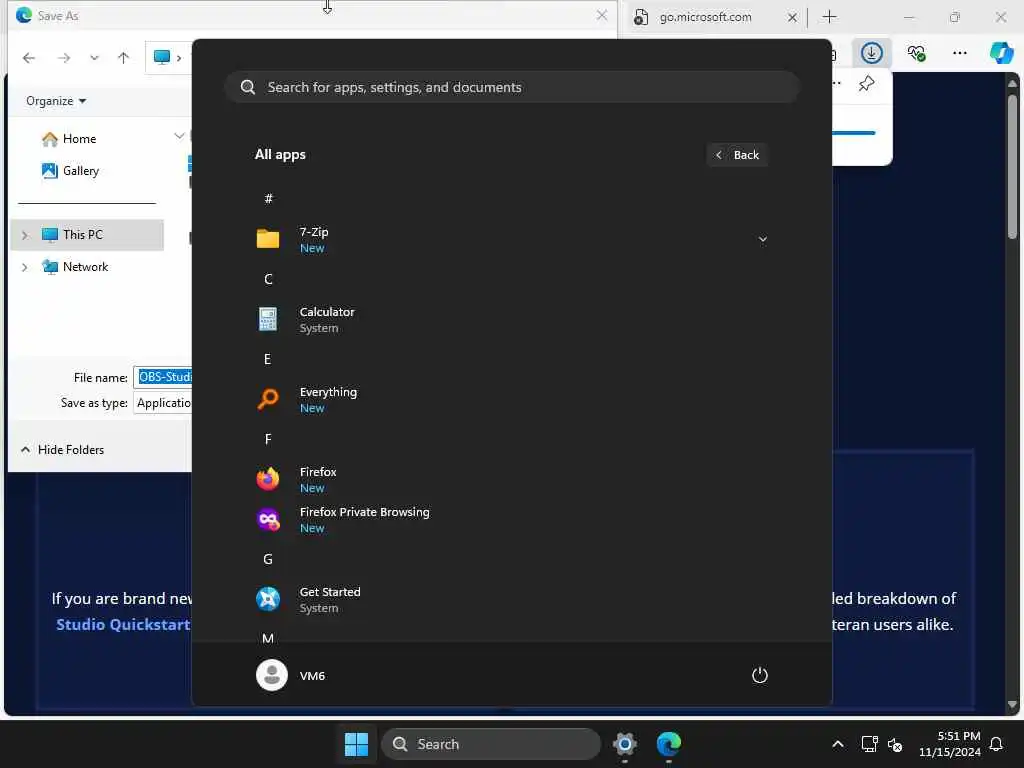
Task: Click the scroll down arrow in Edge
Action: point(1012,705)
